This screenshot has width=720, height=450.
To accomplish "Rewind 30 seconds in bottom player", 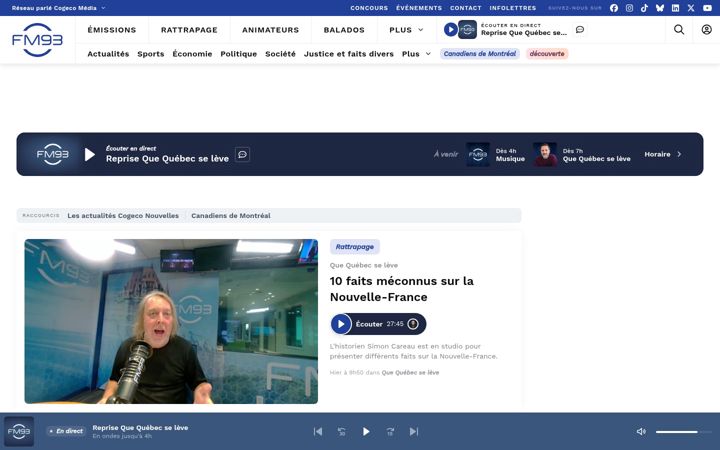I will tap(342, 432).
